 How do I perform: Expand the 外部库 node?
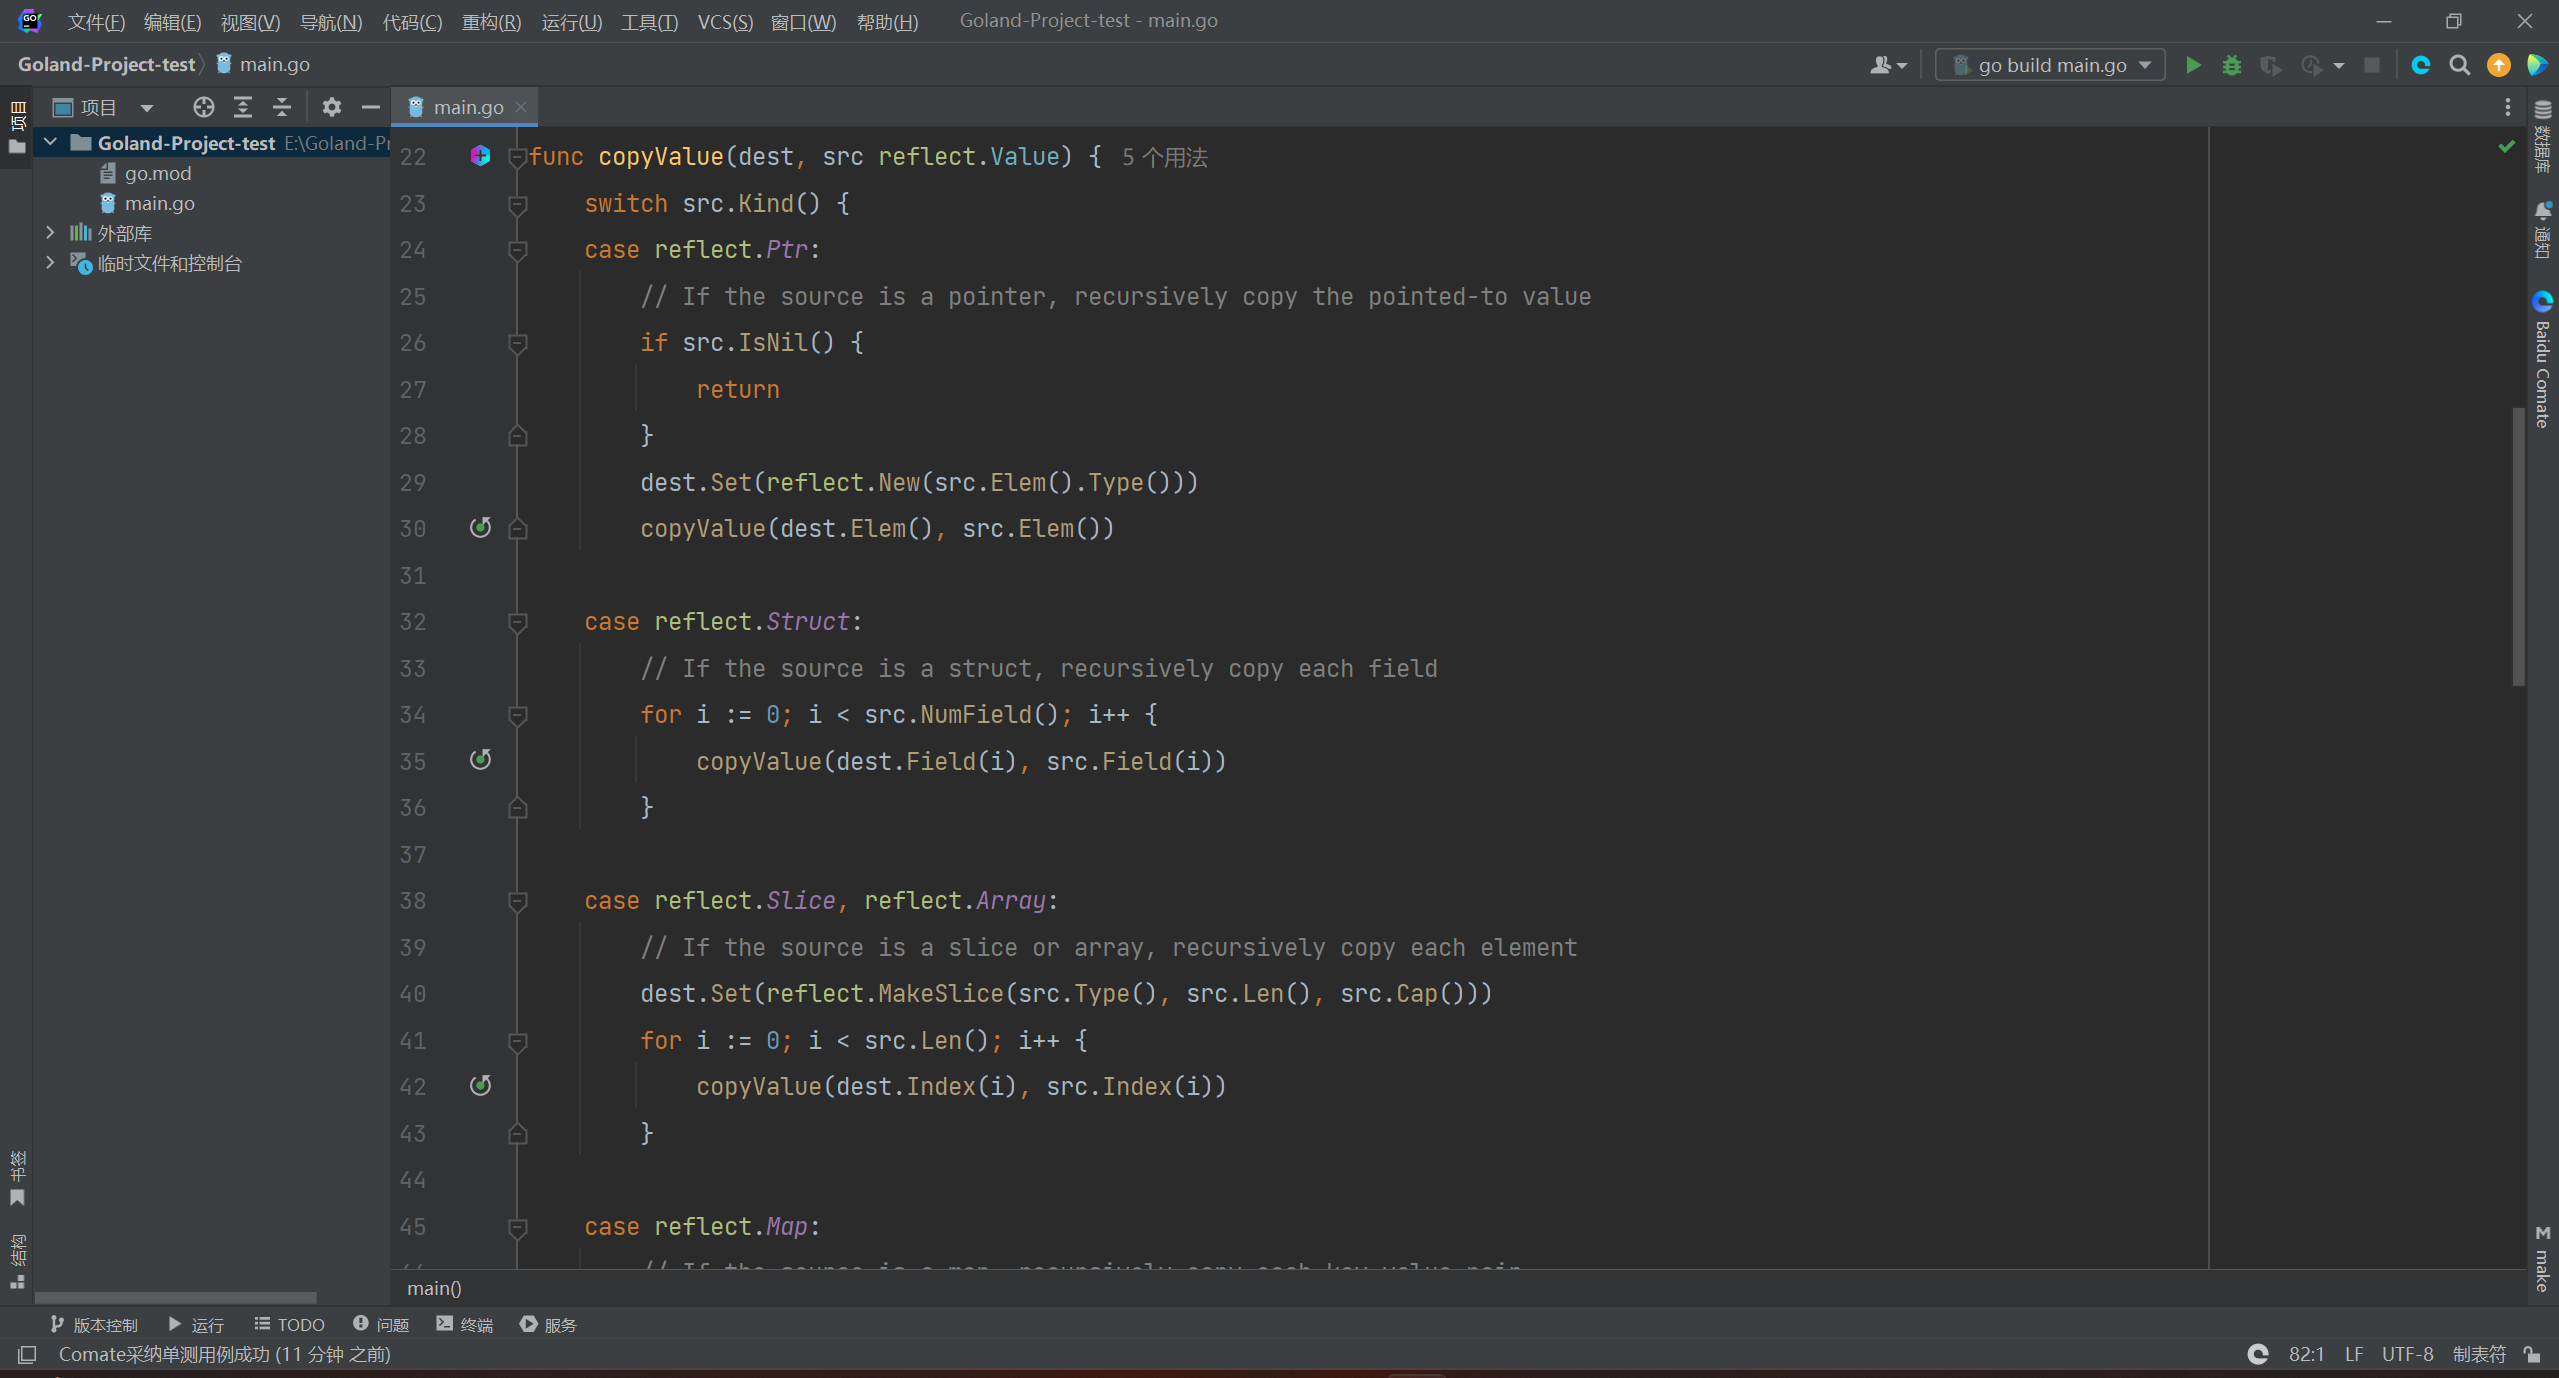[50, 233]
